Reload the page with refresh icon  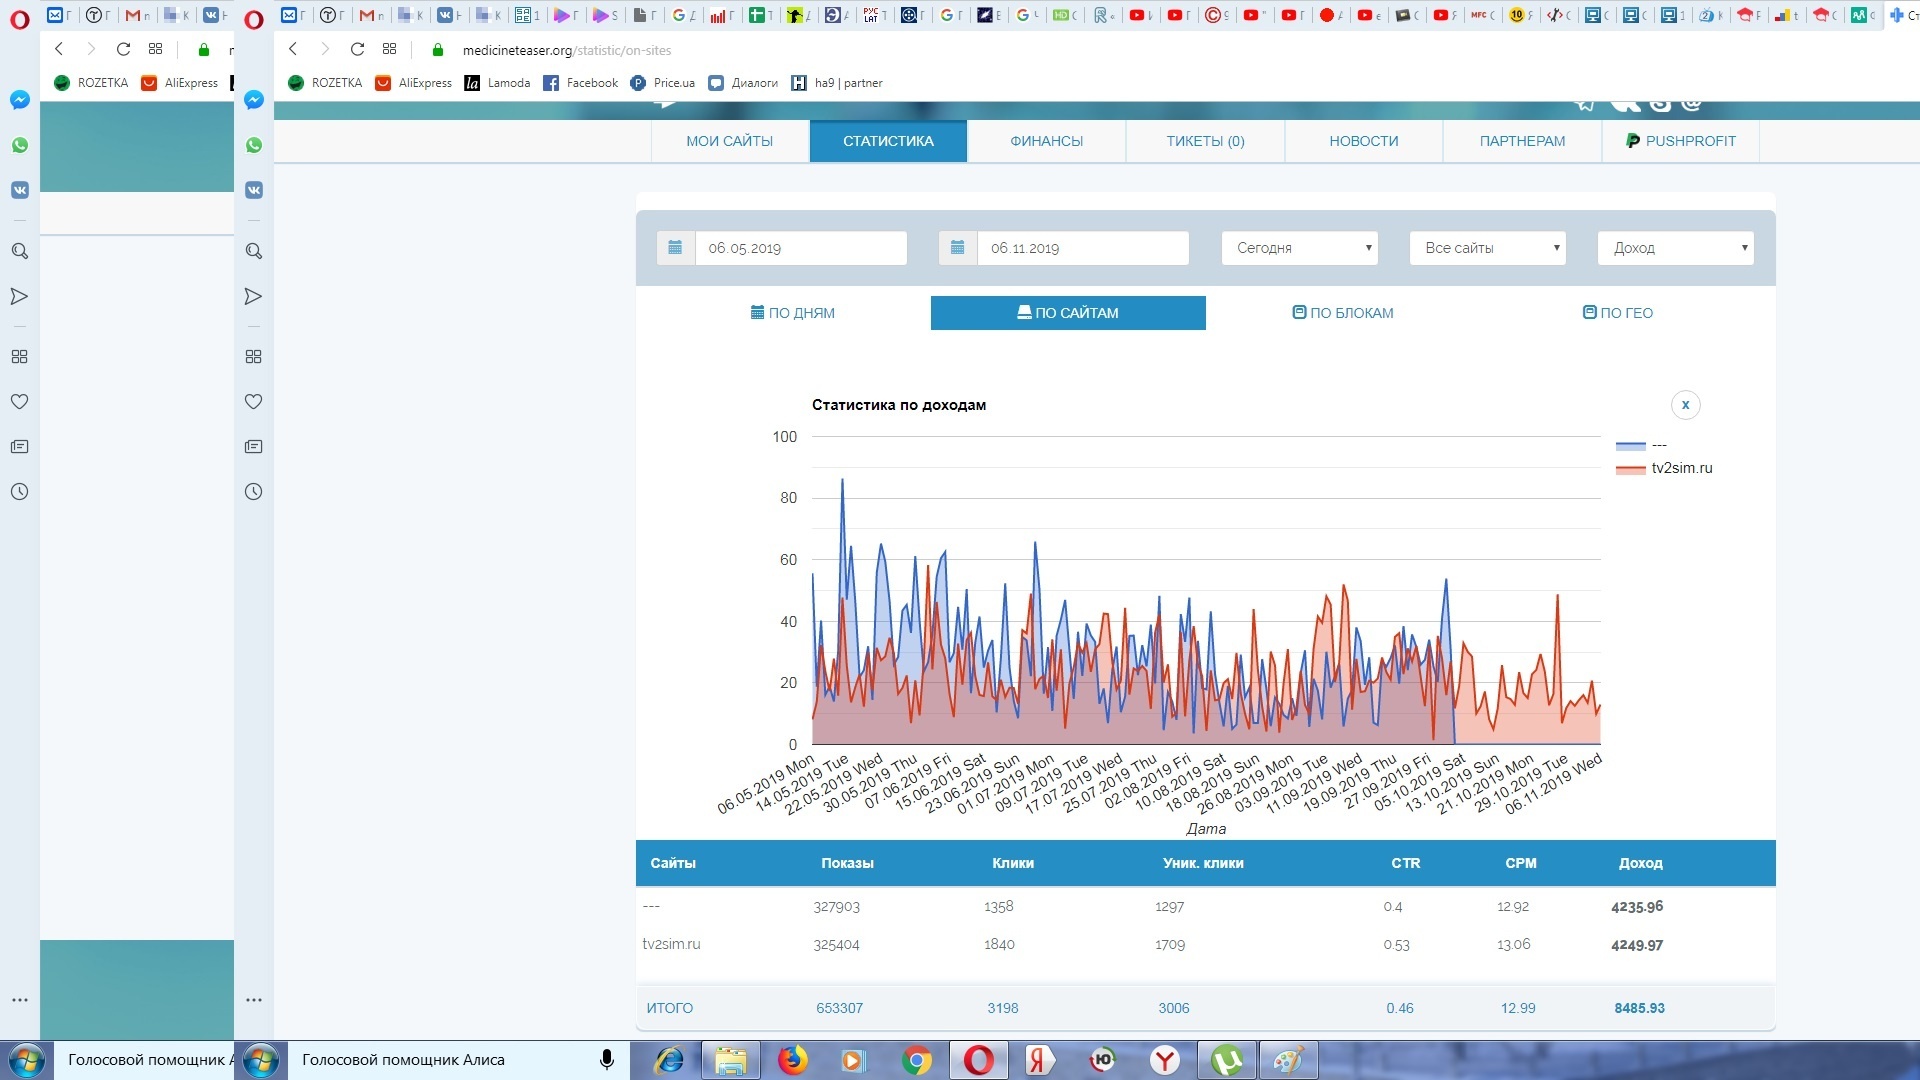point(357,49)
